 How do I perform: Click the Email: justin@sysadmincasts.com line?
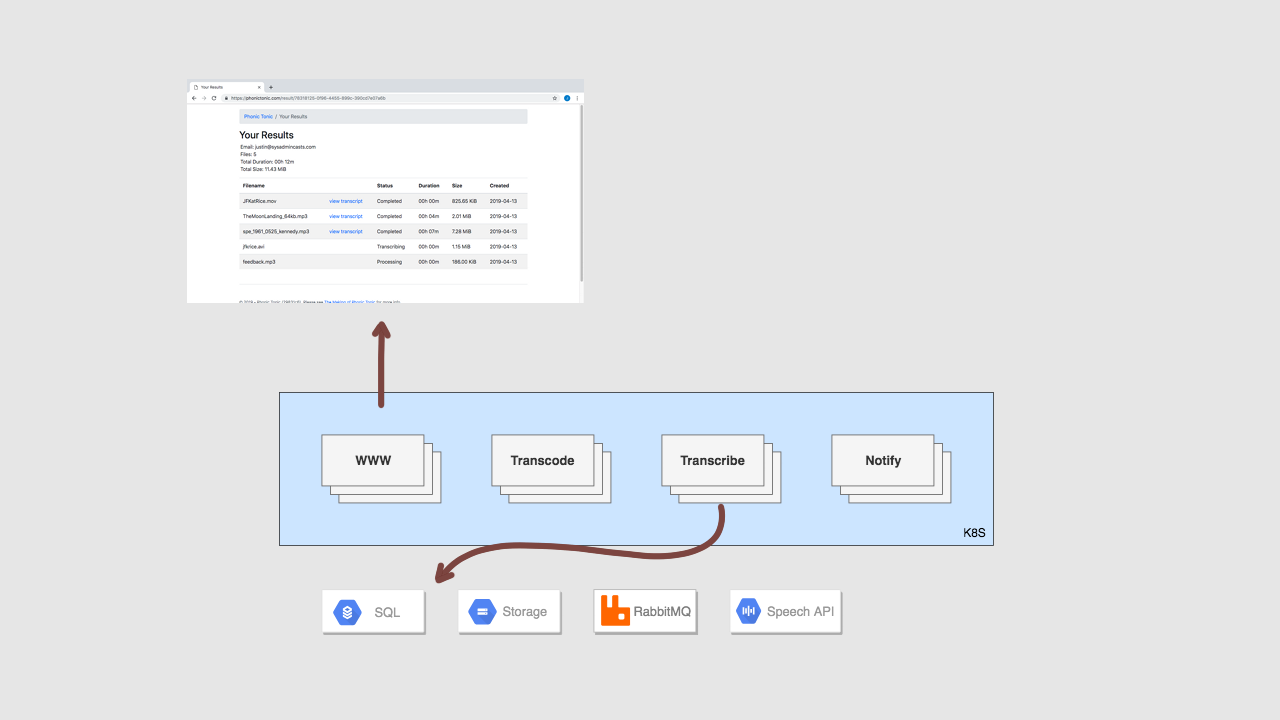tap(278, 147)
